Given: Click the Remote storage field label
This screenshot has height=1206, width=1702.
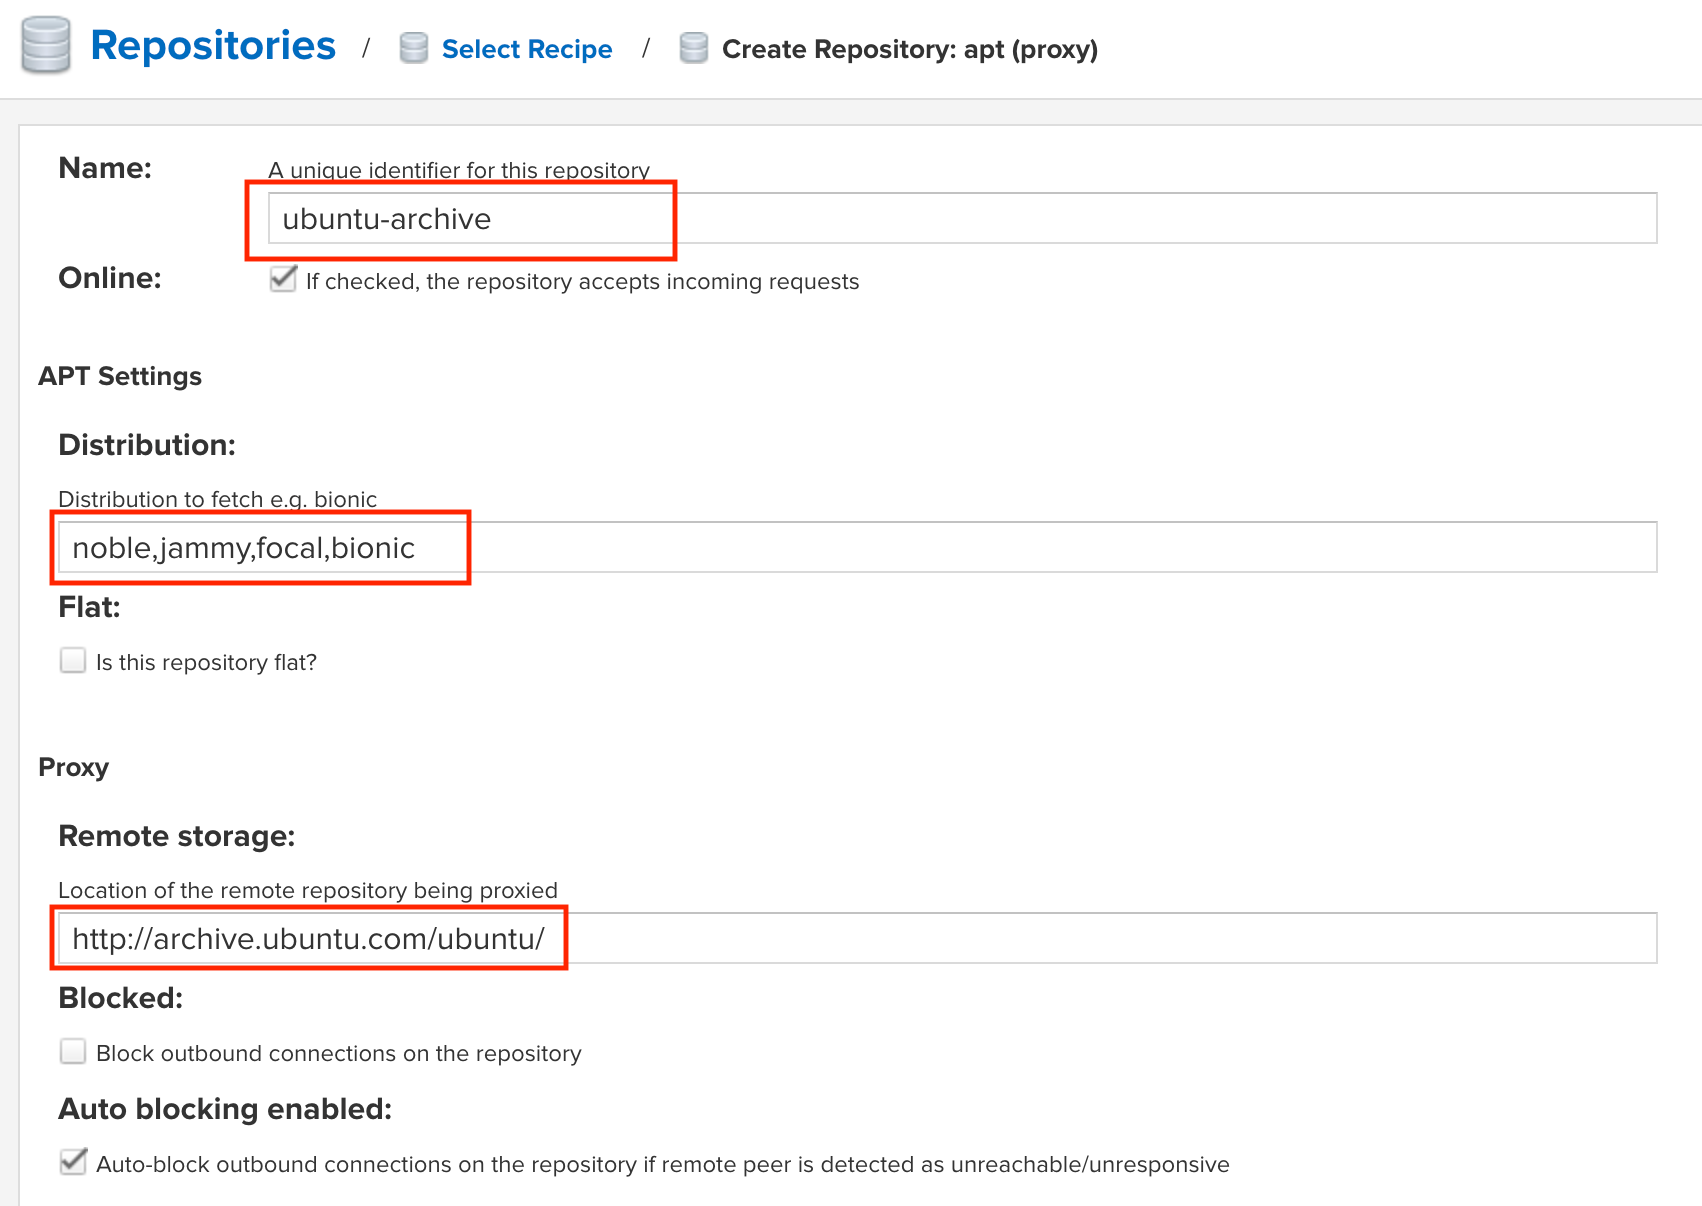Looking at the screenshot, I should pyautogui.click(x=177, y=836).
